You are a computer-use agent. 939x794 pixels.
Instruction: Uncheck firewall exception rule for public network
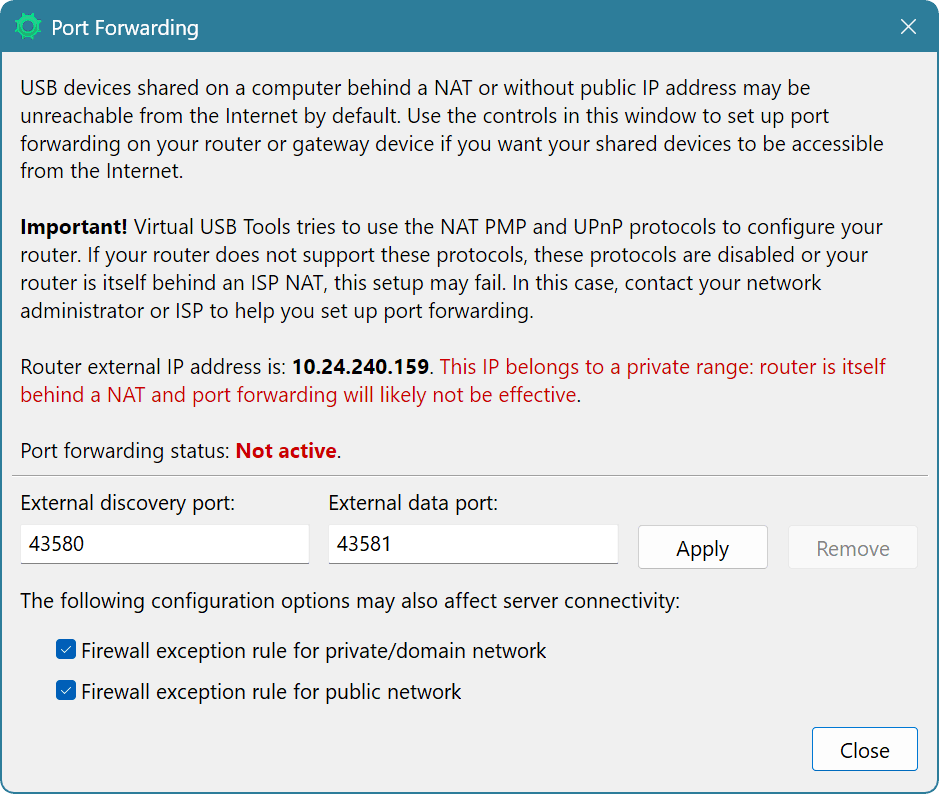point(65,690)
